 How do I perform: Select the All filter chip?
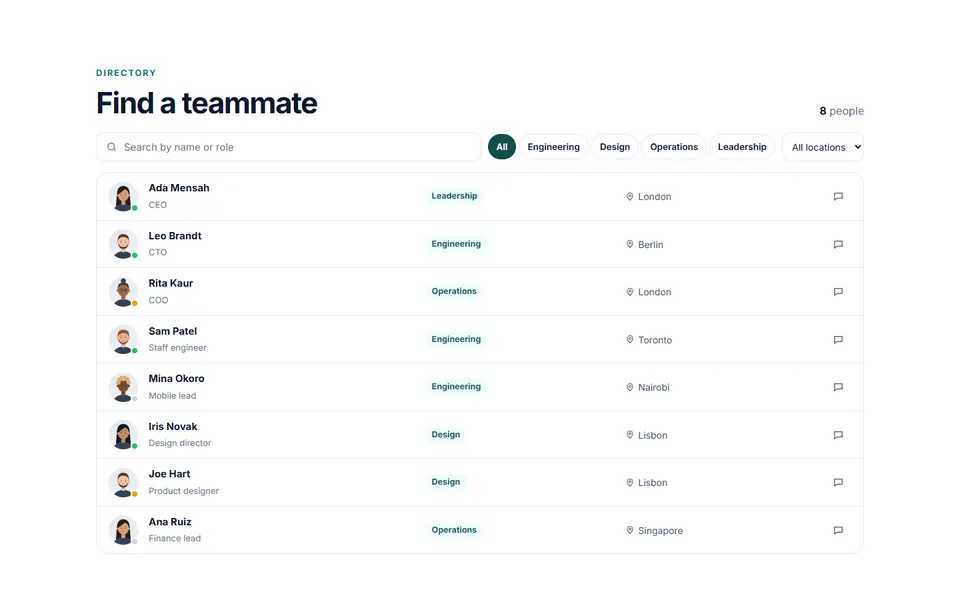tap(501, 147)
